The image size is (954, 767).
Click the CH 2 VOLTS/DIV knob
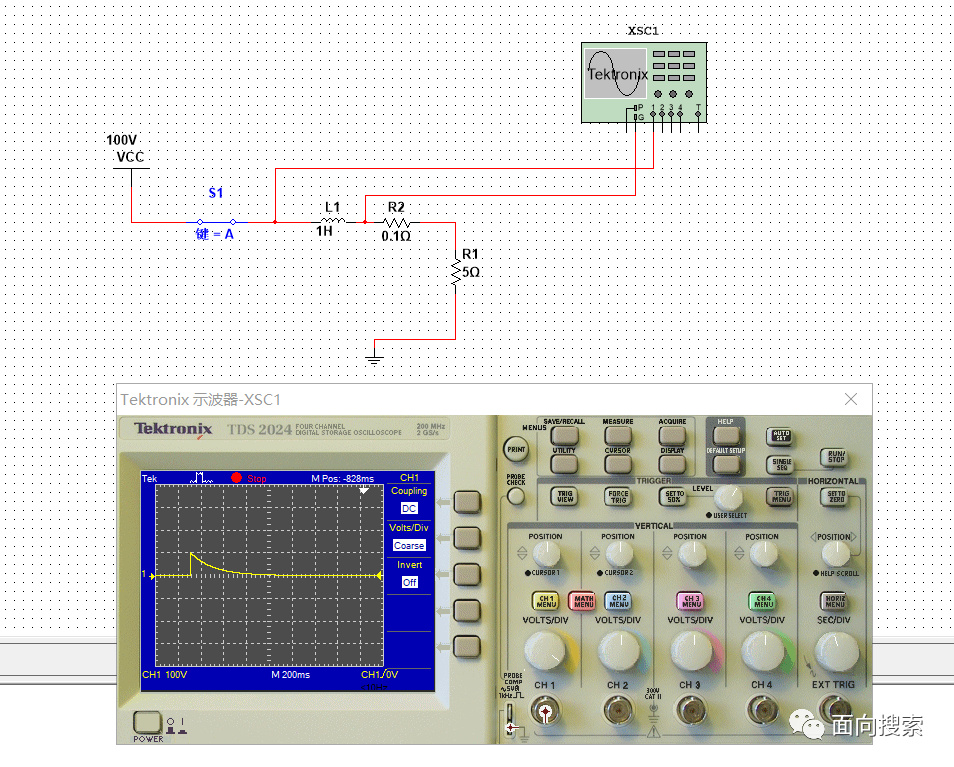pos(620,651)
